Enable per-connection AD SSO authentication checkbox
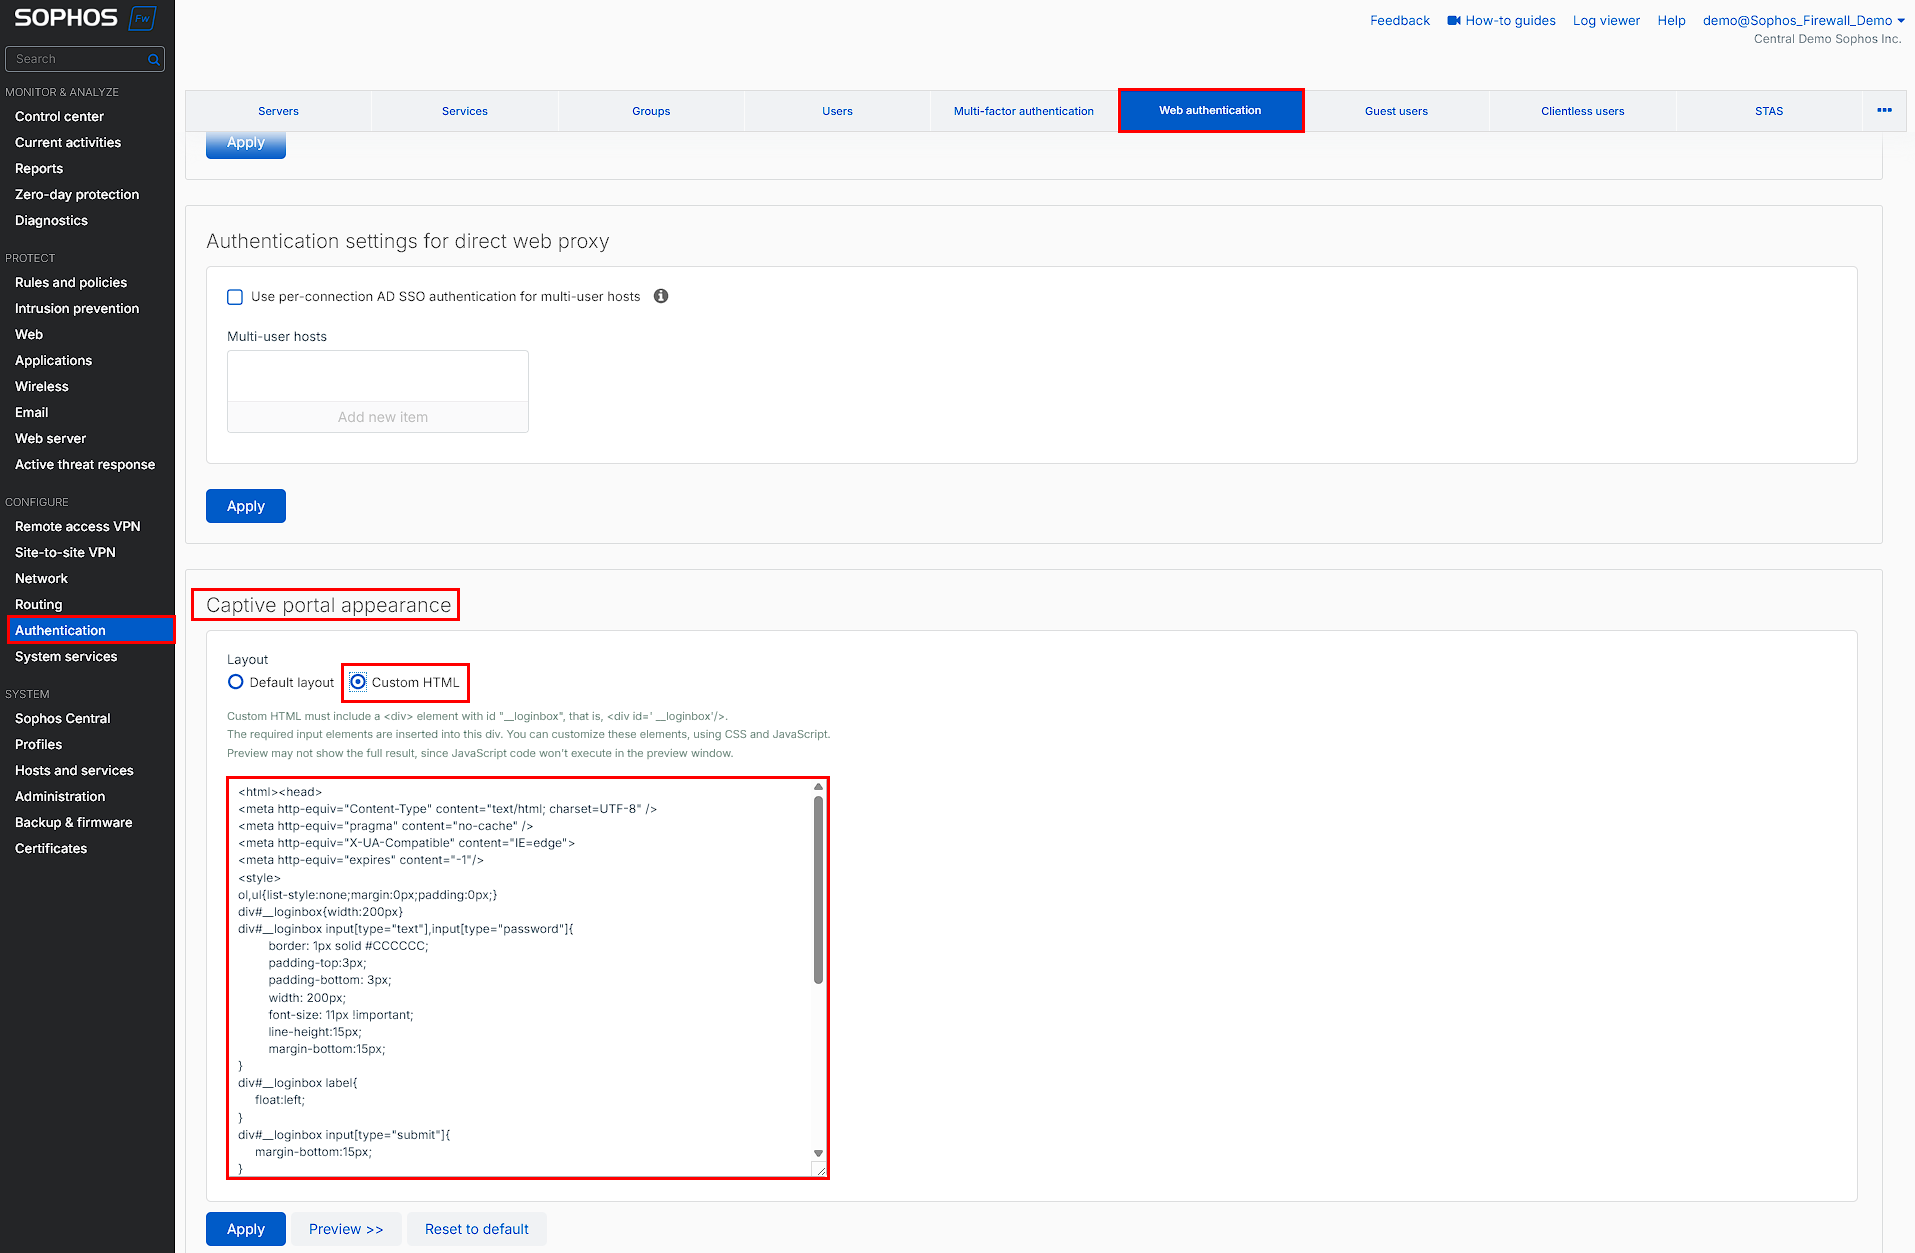 [235, 297]
